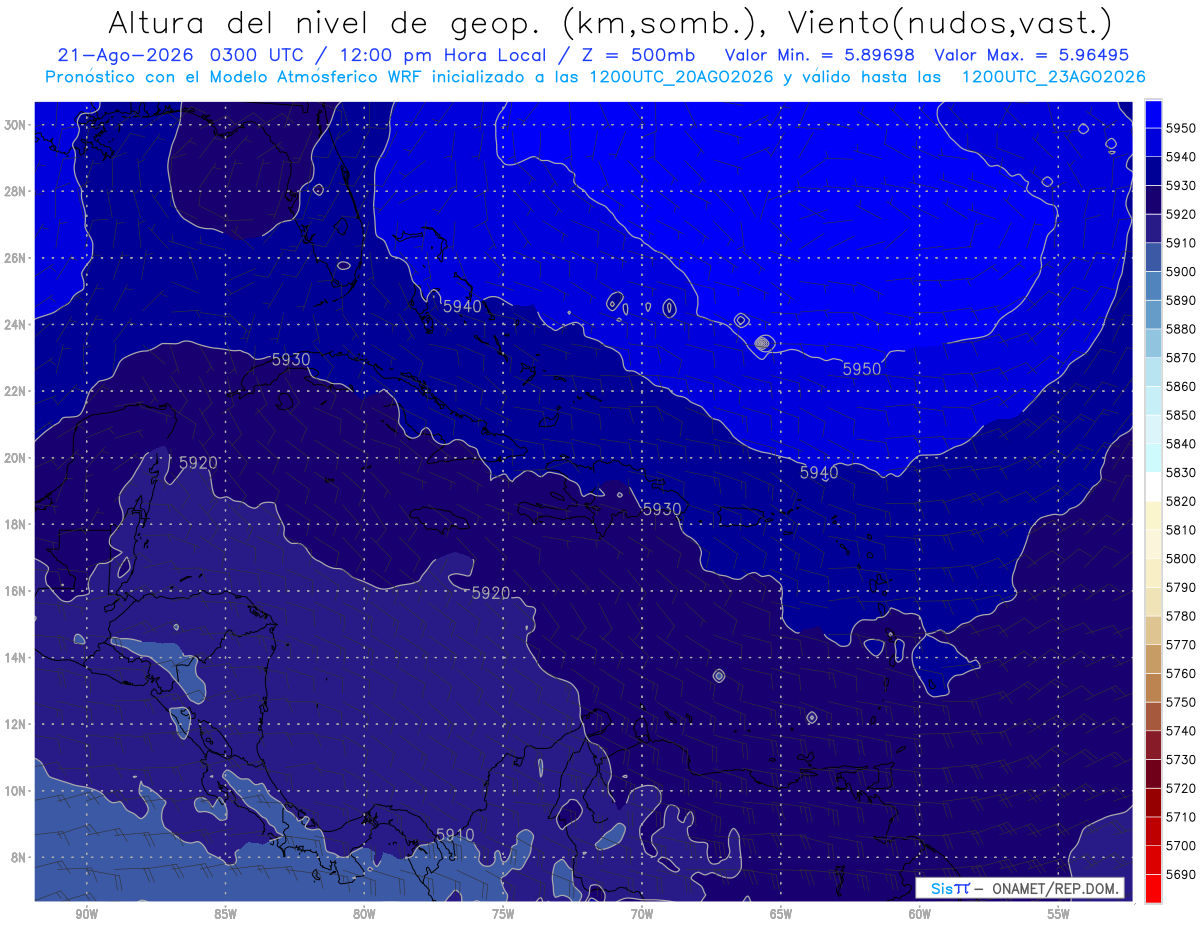
Task: Click 'Valor Min. = 5.89698' text
Action: click(820, 55)
